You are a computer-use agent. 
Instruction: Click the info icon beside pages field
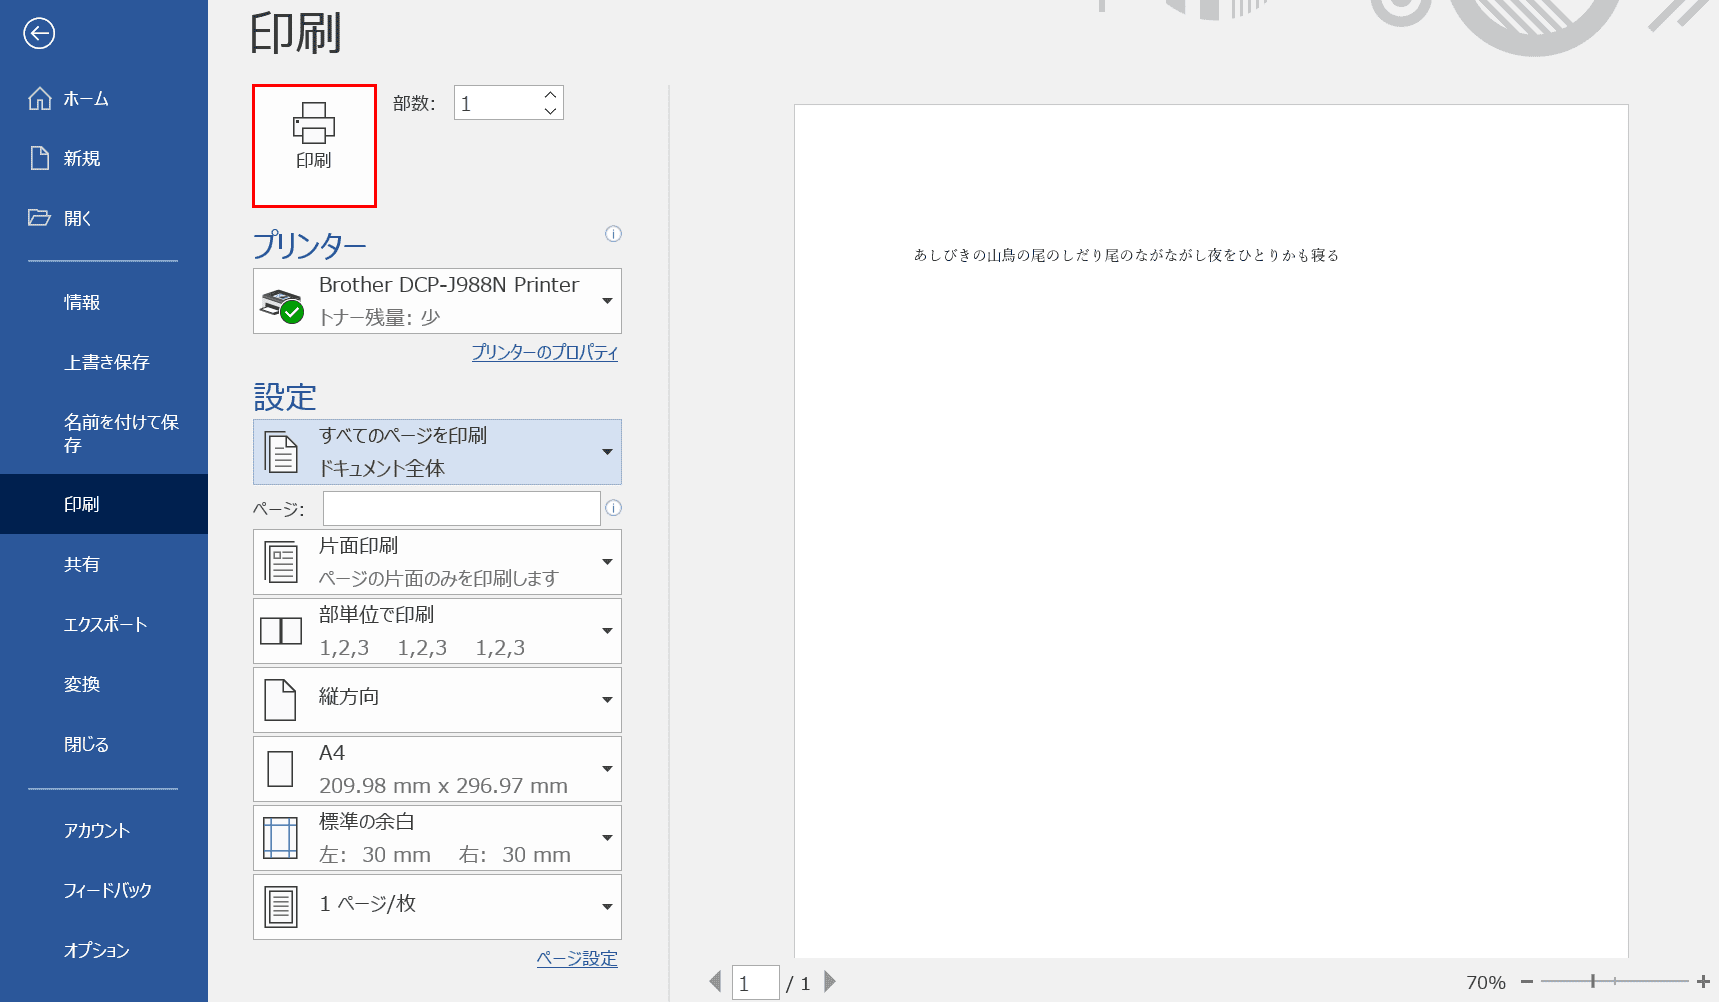(x=613, y=508)
